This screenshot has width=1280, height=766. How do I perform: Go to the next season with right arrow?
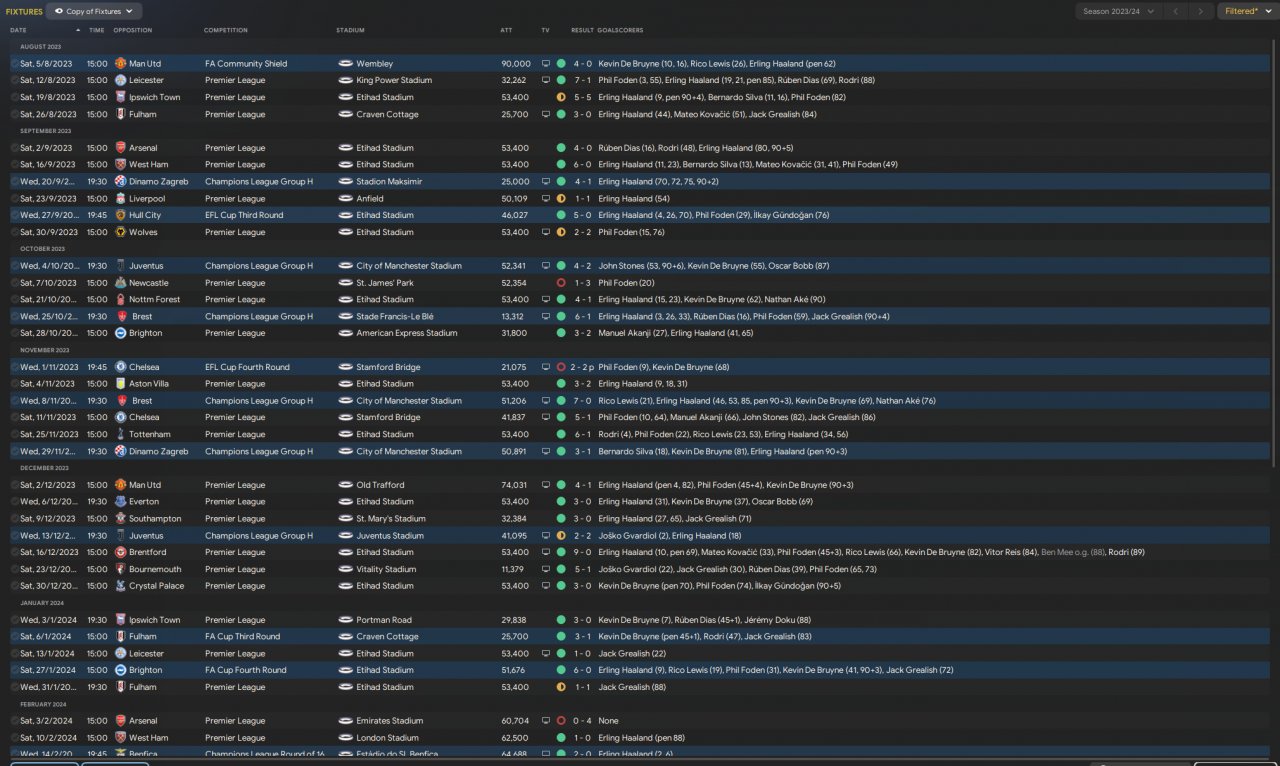(x=1201, y=11)
